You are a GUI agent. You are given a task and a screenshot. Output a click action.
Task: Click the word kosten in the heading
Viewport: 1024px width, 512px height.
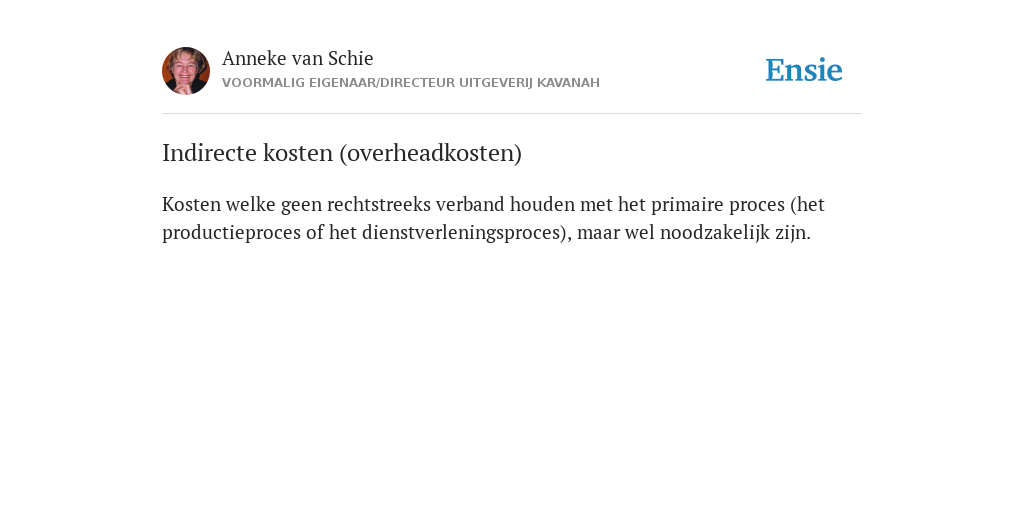(298, 153)
